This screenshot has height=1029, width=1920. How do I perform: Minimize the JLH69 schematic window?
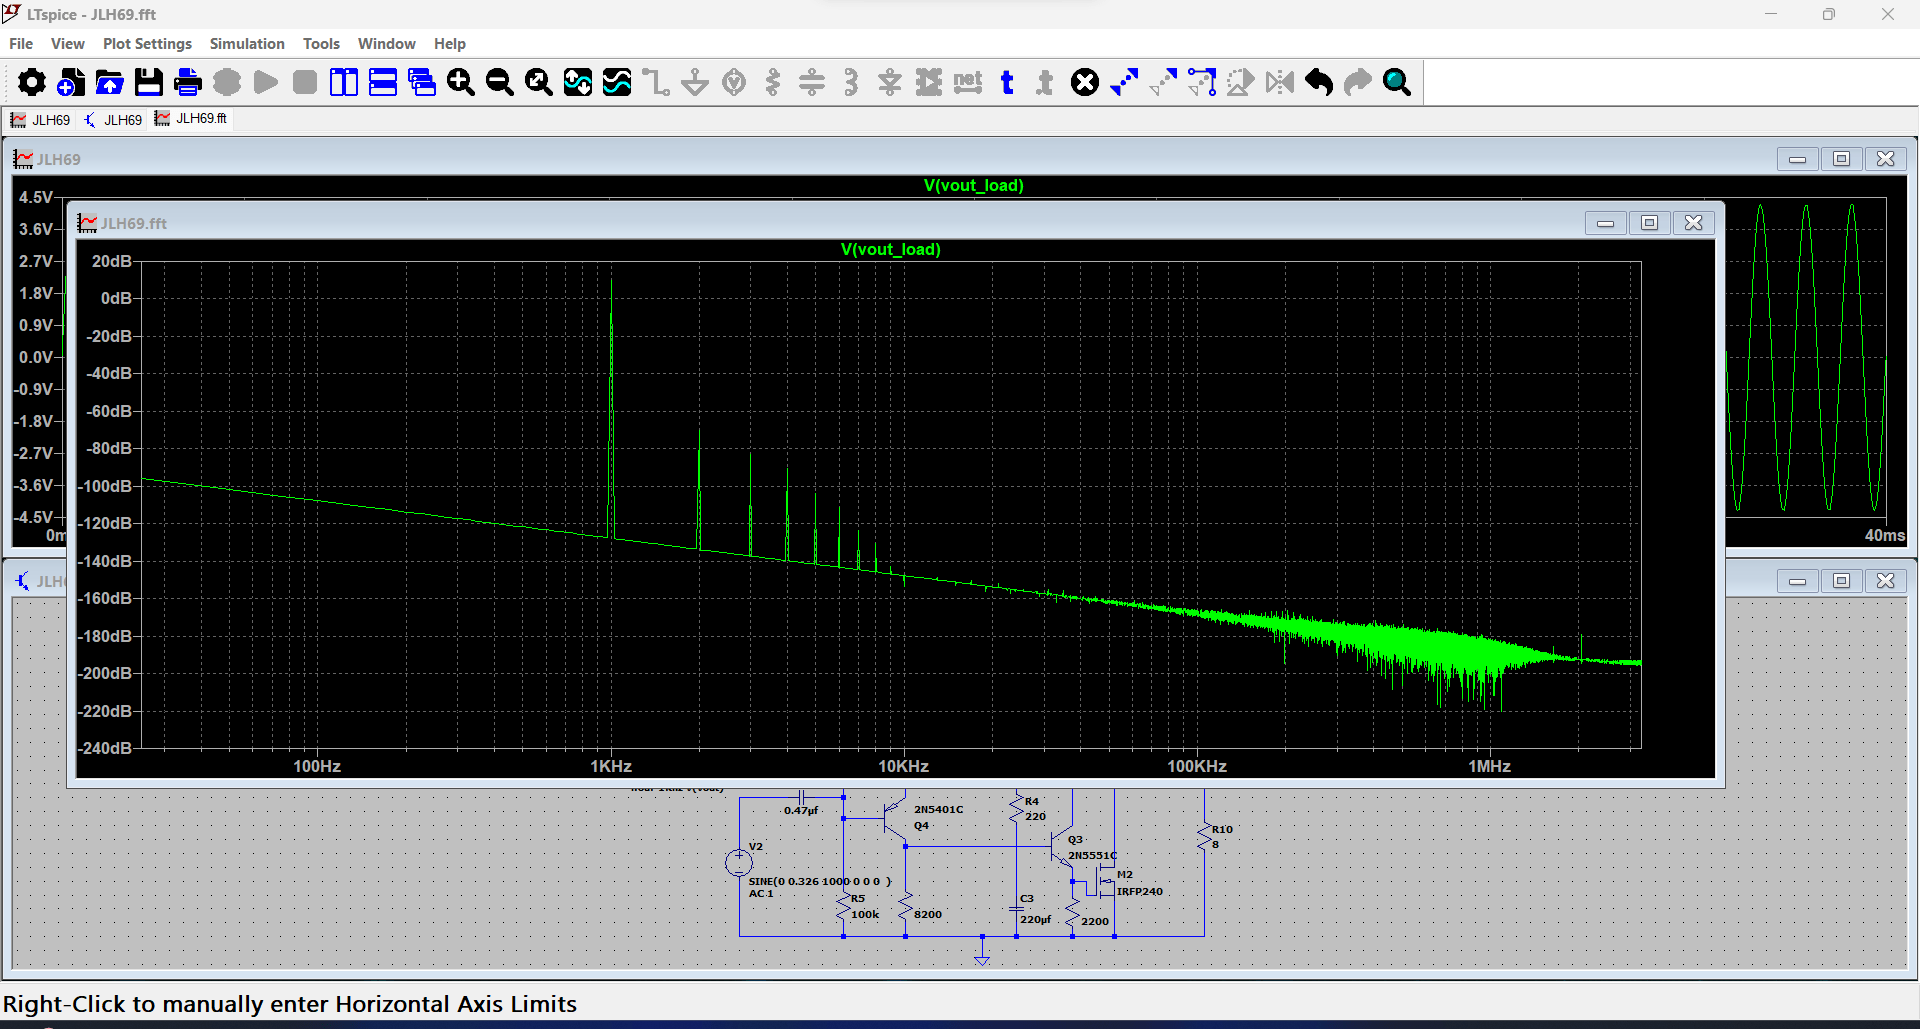(x=1797, y=581)
